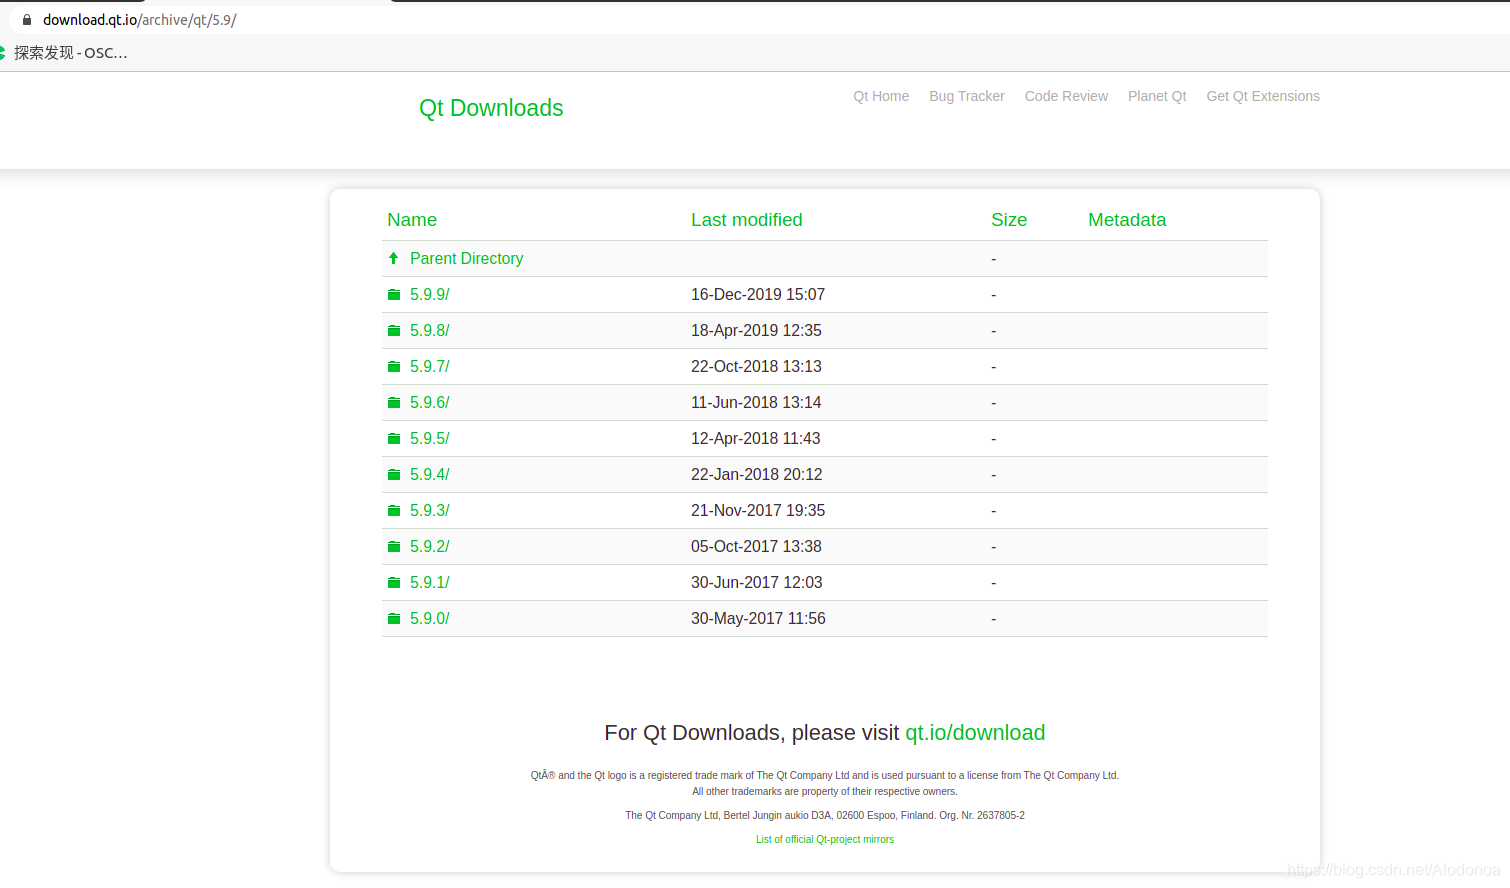
Task: Click the lock icon in address bar
Action: (27, 19)
